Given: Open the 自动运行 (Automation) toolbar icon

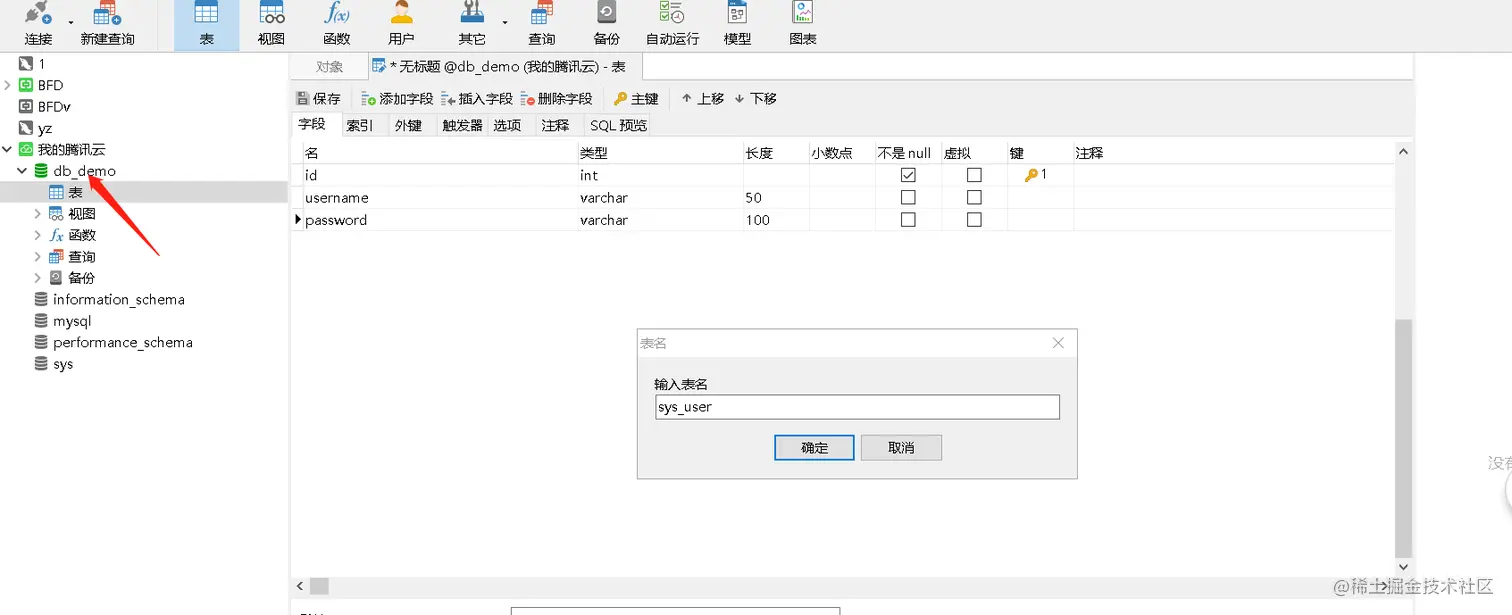Looking at the screenshot, I should (x=672, y=22).
